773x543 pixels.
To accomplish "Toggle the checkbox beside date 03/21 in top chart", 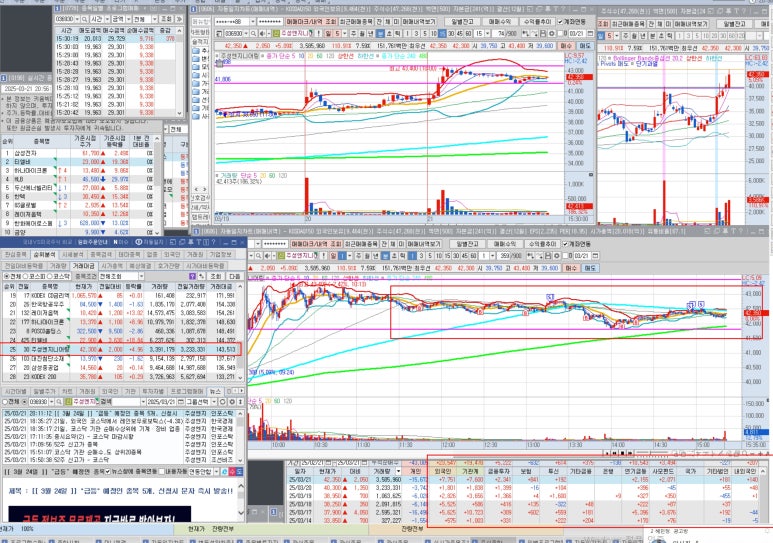I will click(x=560, y=34).
